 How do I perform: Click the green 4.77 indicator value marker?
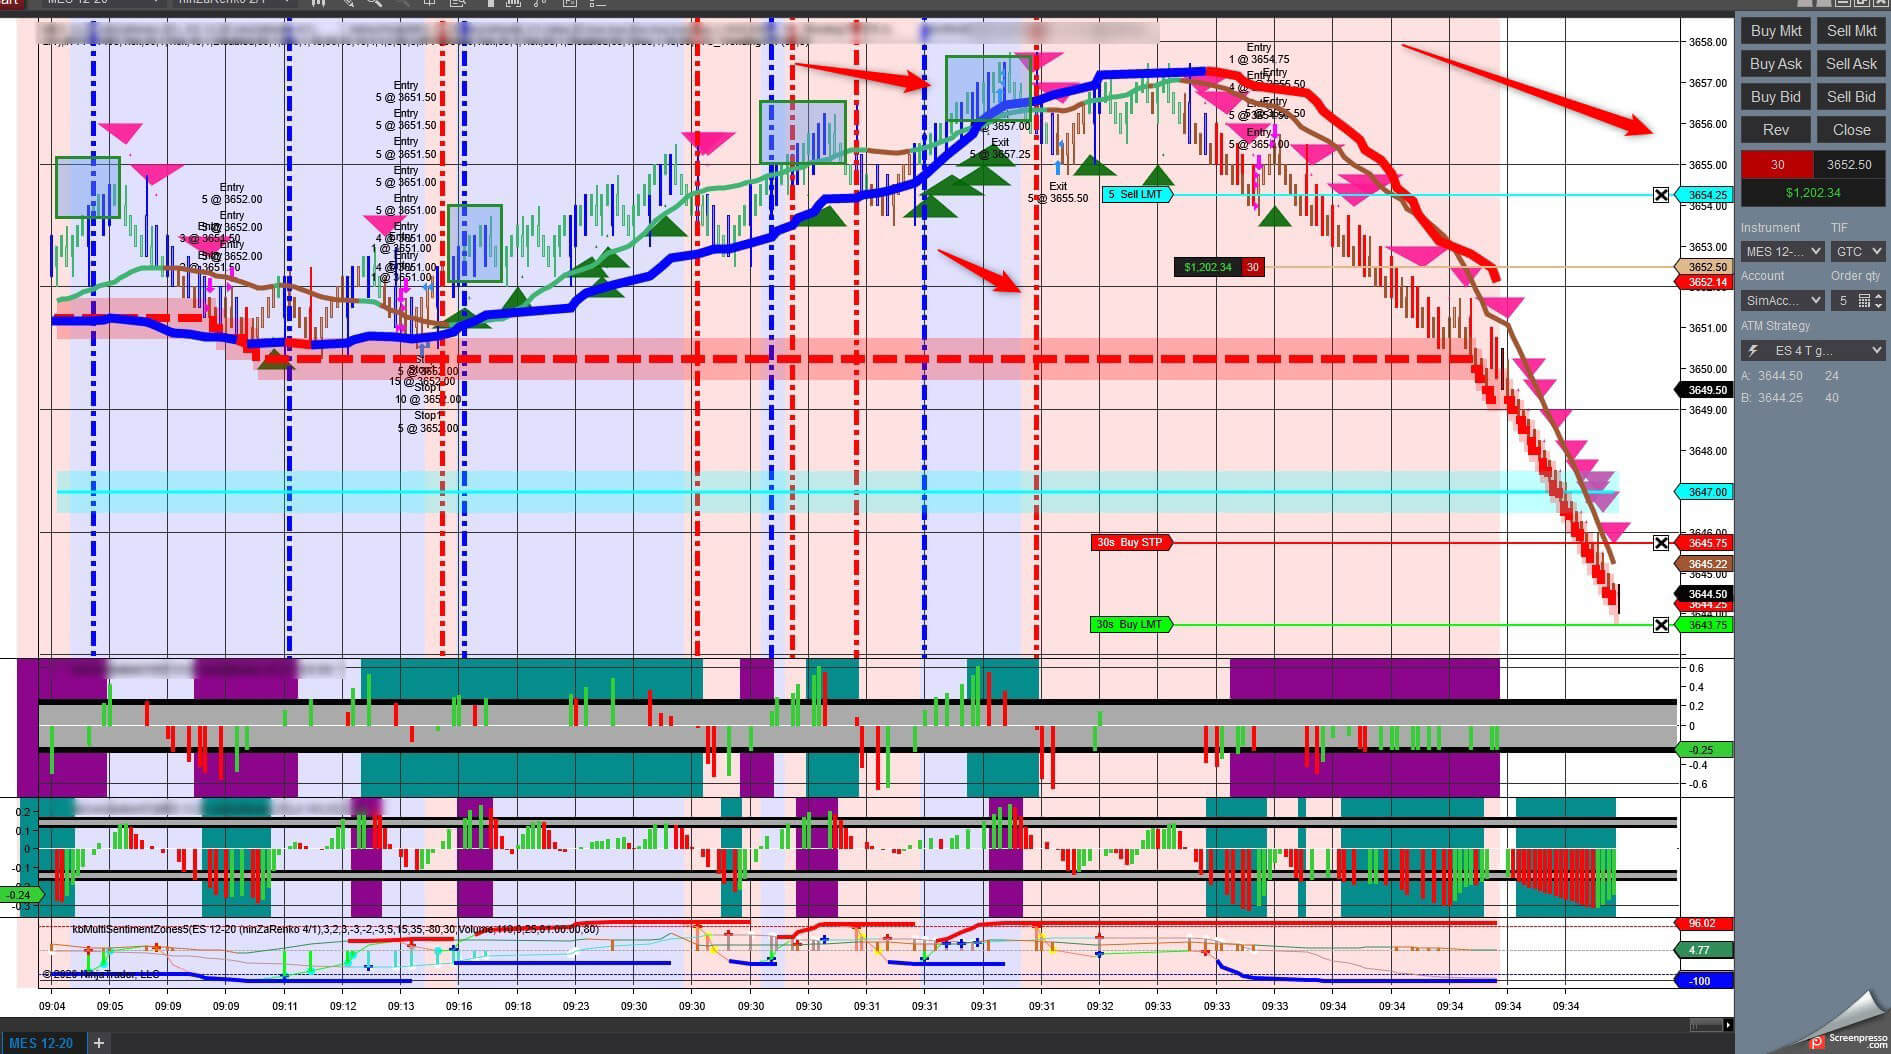click(x=1704, y=950)
